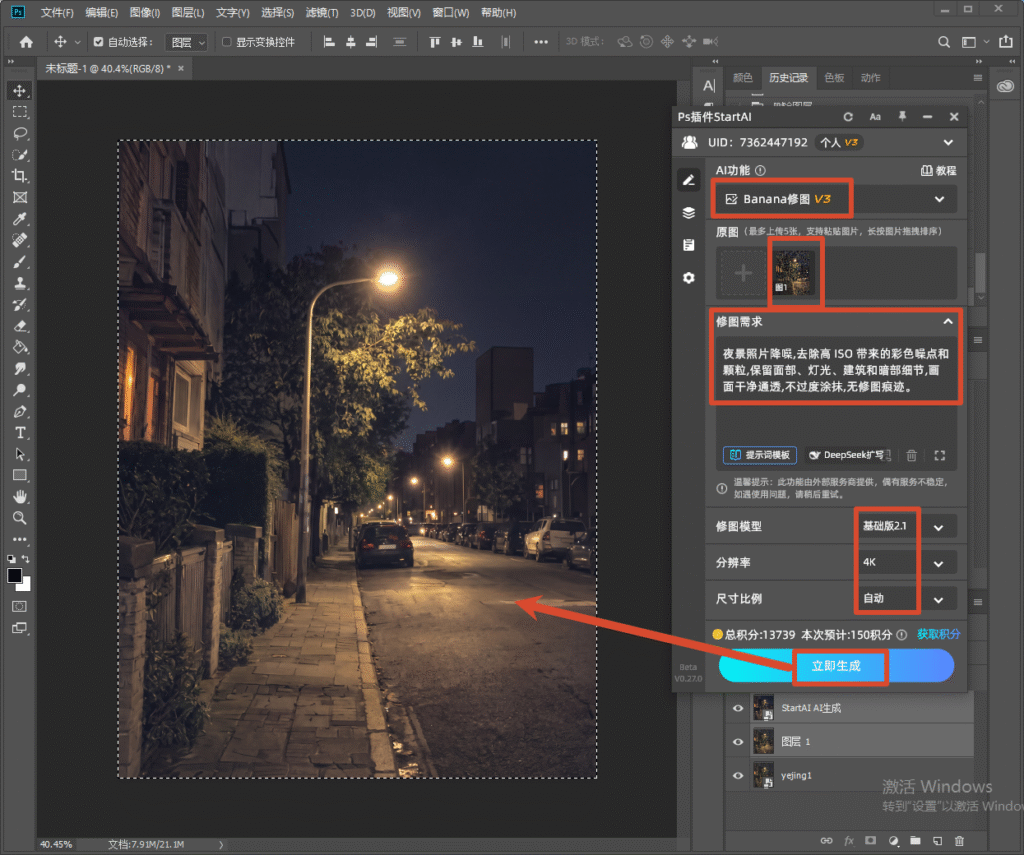Select the History Brush tool

tap(20, 304)
